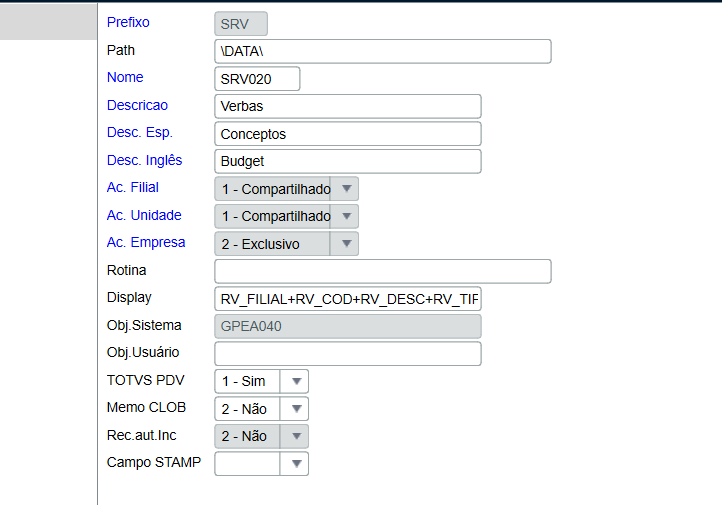The image size is (722, 505).
Task: Click the Obj.Sistema GPEA040 field
Action: [x=347, y=326]
